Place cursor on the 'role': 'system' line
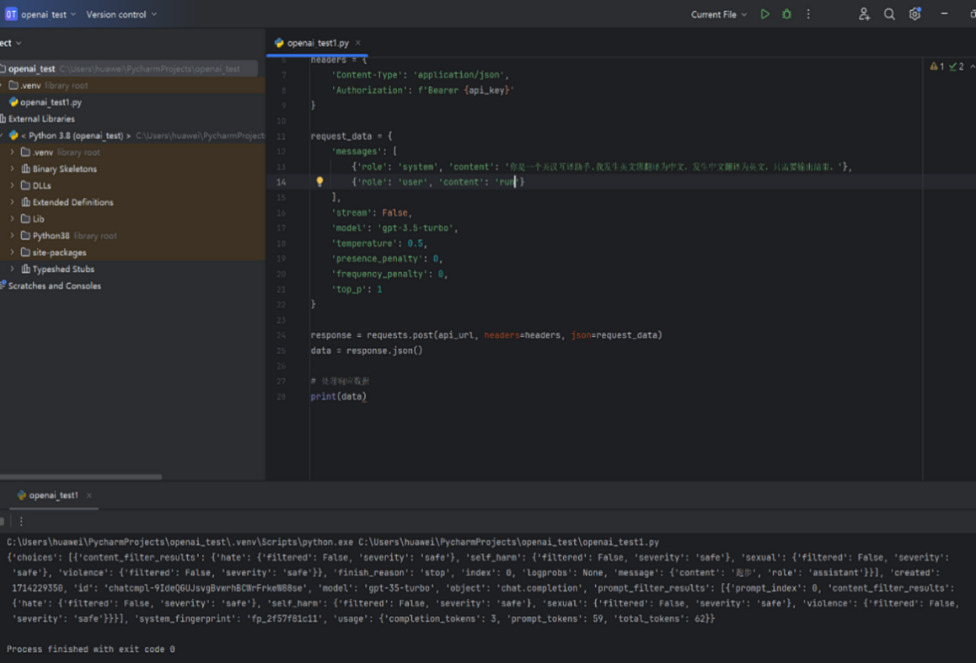This screenshot has width=976, height=663. pyautogui.click(x=602, y=167)
